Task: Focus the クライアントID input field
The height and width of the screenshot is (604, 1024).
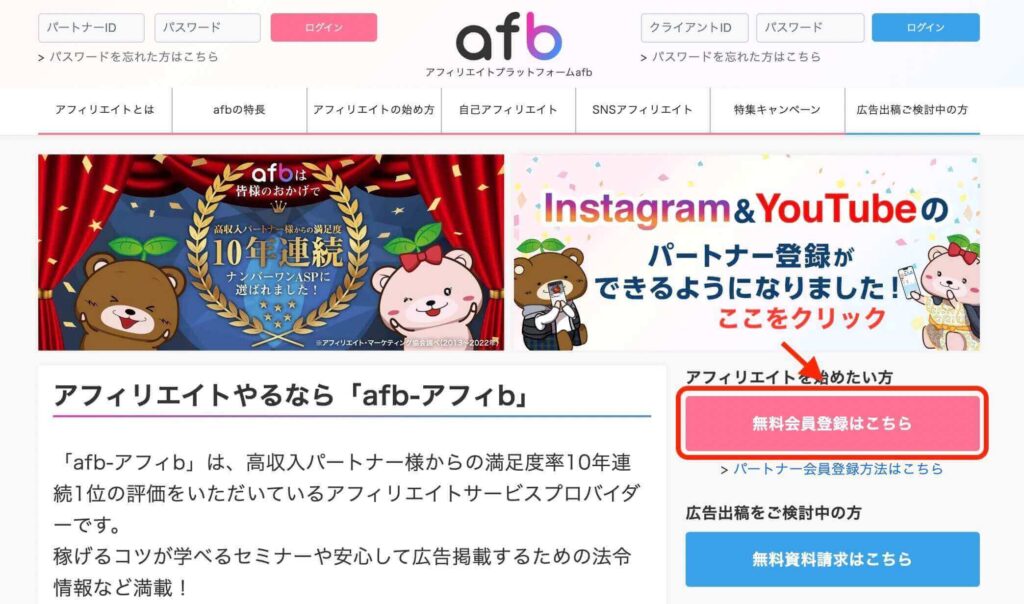Action: (694, 27)
